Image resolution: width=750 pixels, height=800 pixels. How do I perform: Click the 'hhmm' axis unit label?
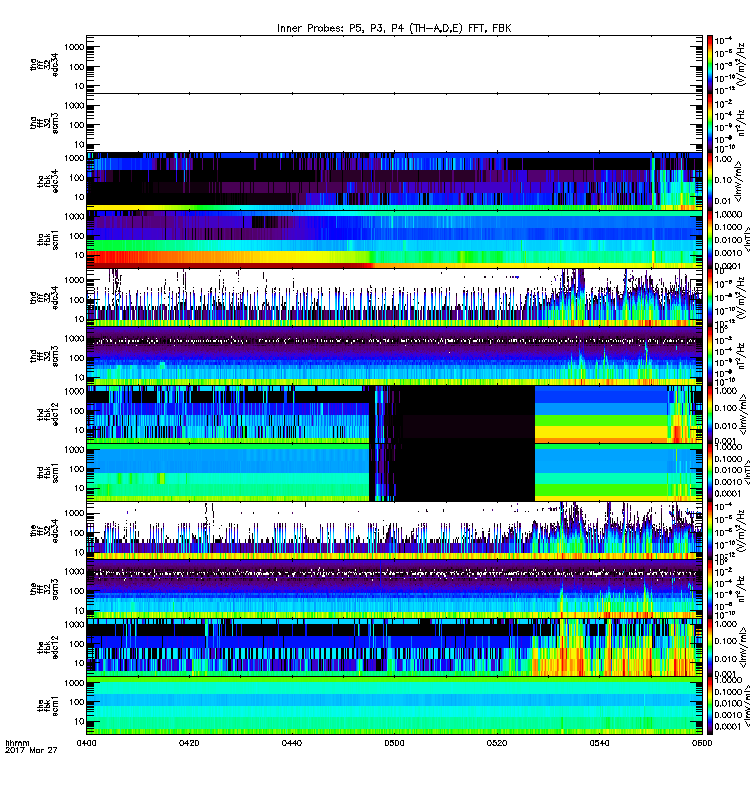click(x=17, y=743)
